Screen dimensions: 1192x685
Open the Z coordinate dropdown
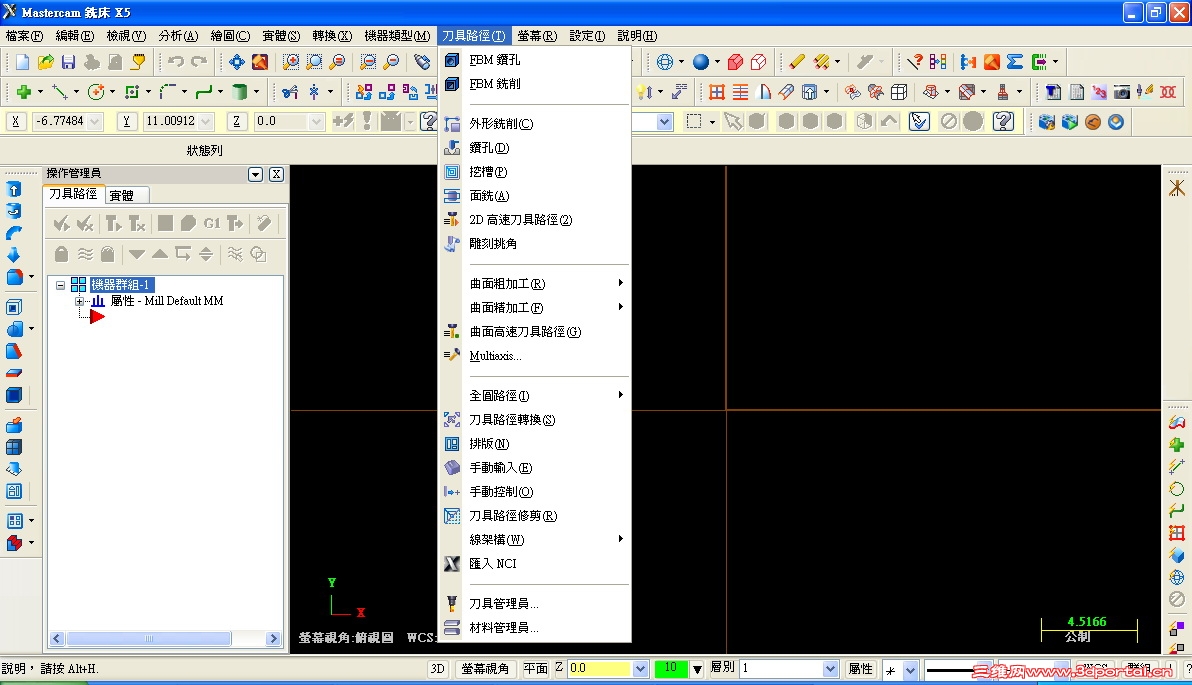click(316, 122)
